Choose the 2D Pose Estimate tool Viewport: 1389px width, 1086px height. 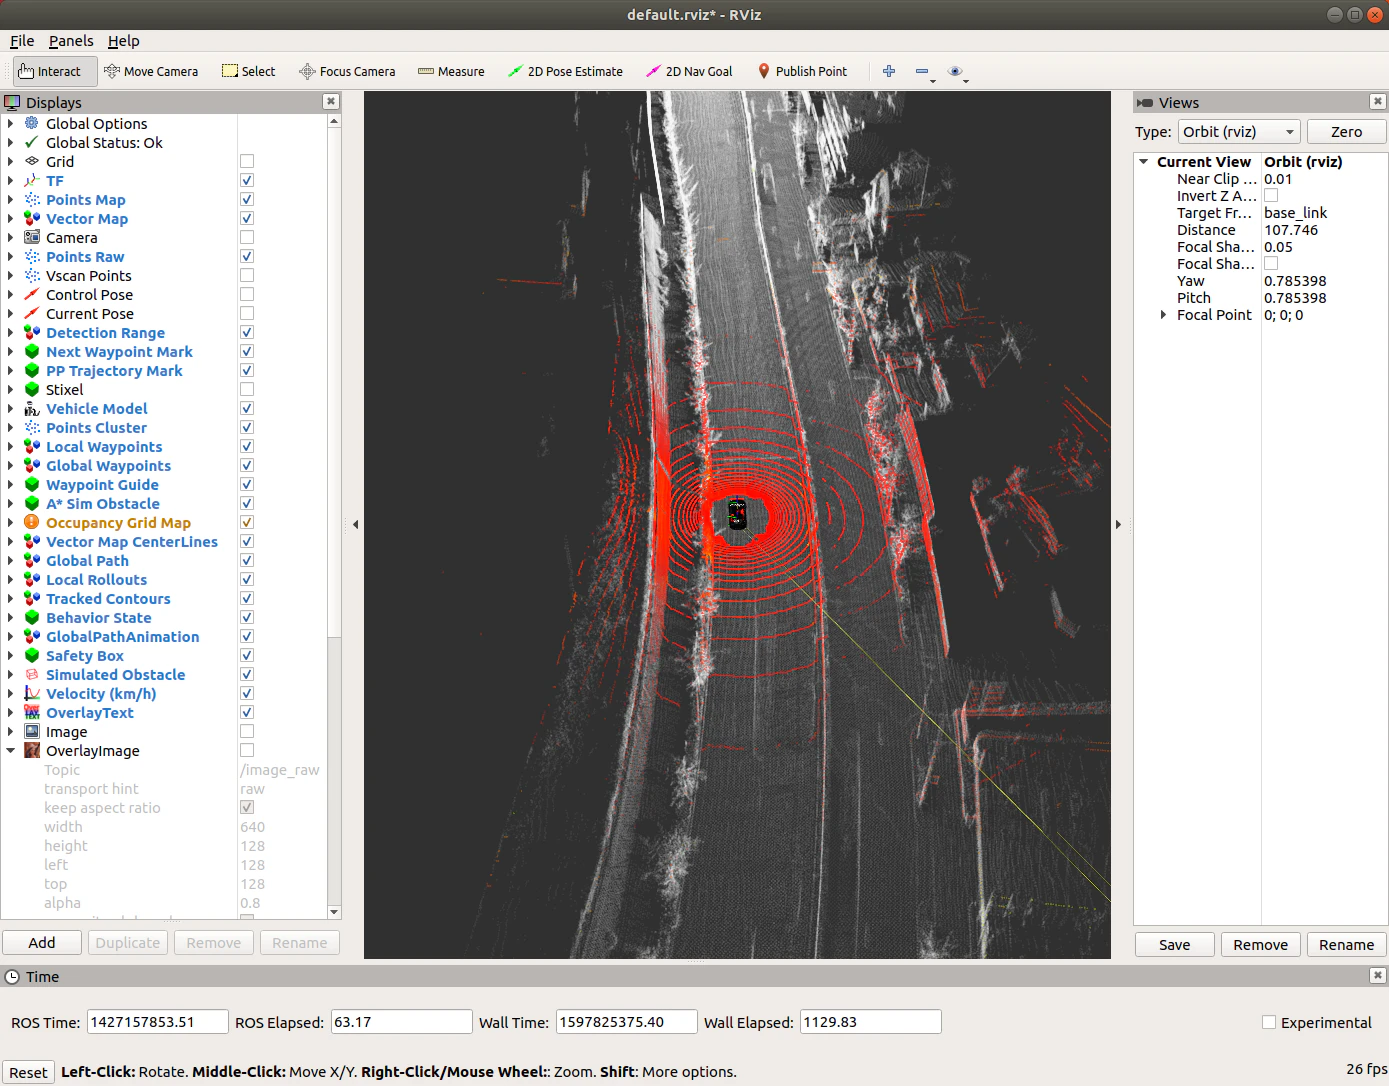coord(565,71)
